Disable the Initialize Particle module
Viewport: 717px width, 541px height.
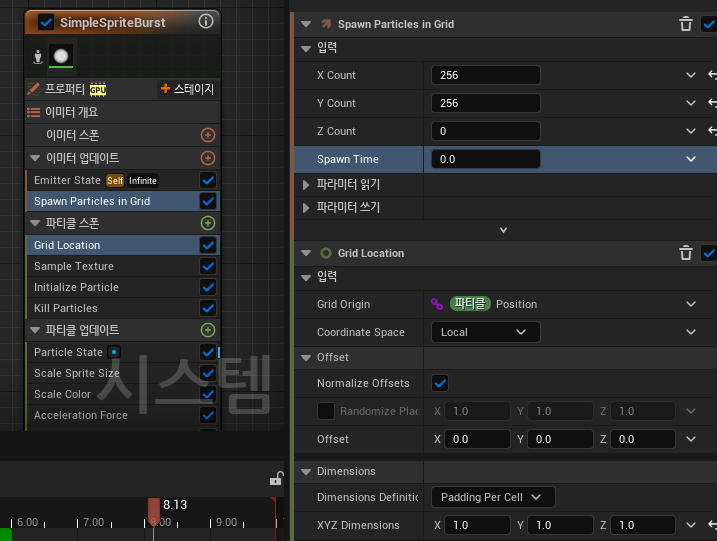coord(208,287)
